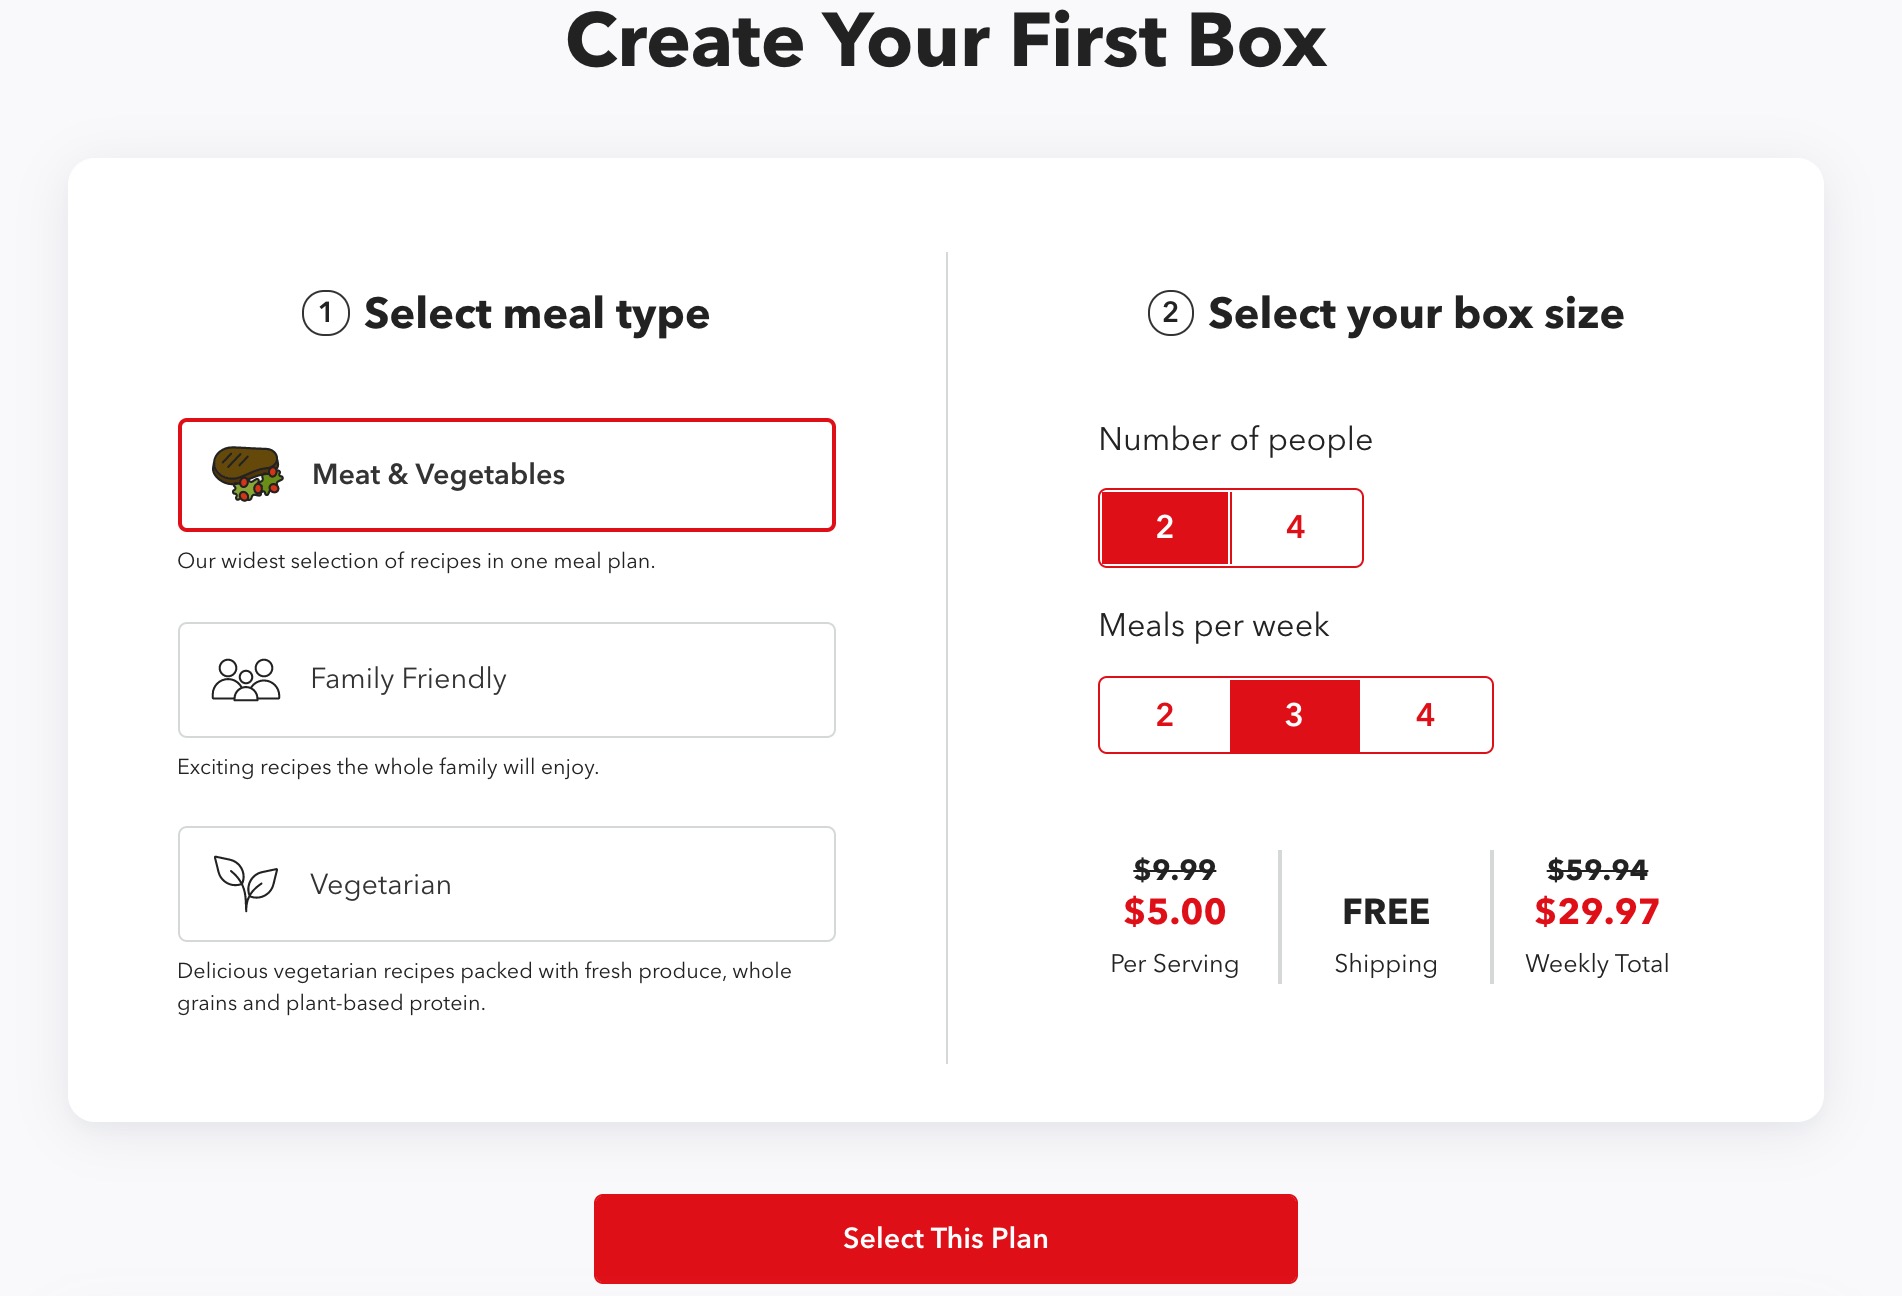Click the Vegetarian leaf sprout icon
1902x1296 pixels.
[x=246, y=883]
